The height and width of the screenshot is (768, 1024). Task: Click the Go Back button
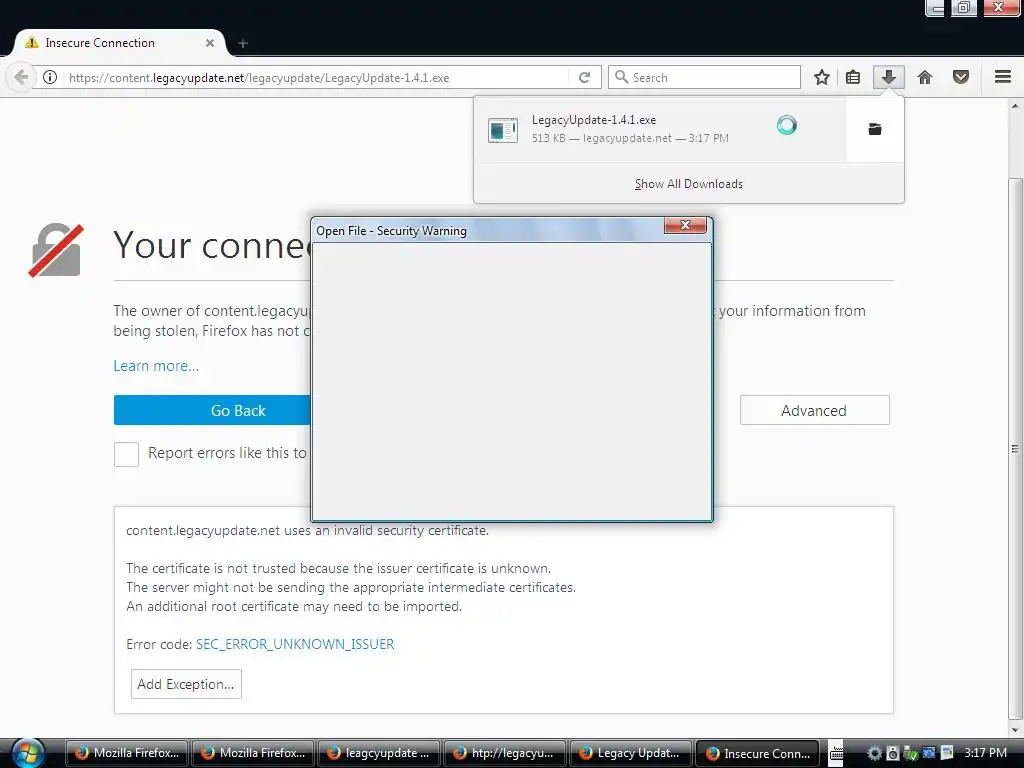pos(212,410)
